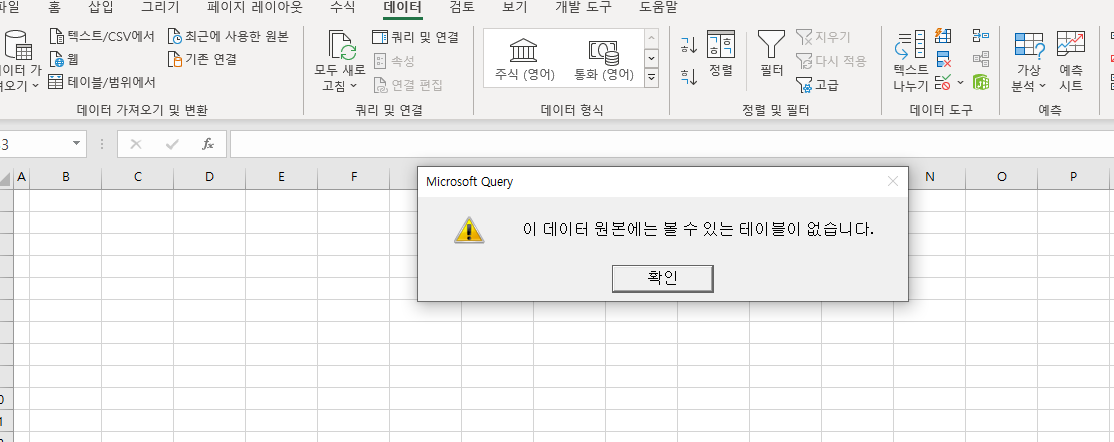Click the 웹 data source icon
Screen dimensions: 1114x442
click(57, 59)
